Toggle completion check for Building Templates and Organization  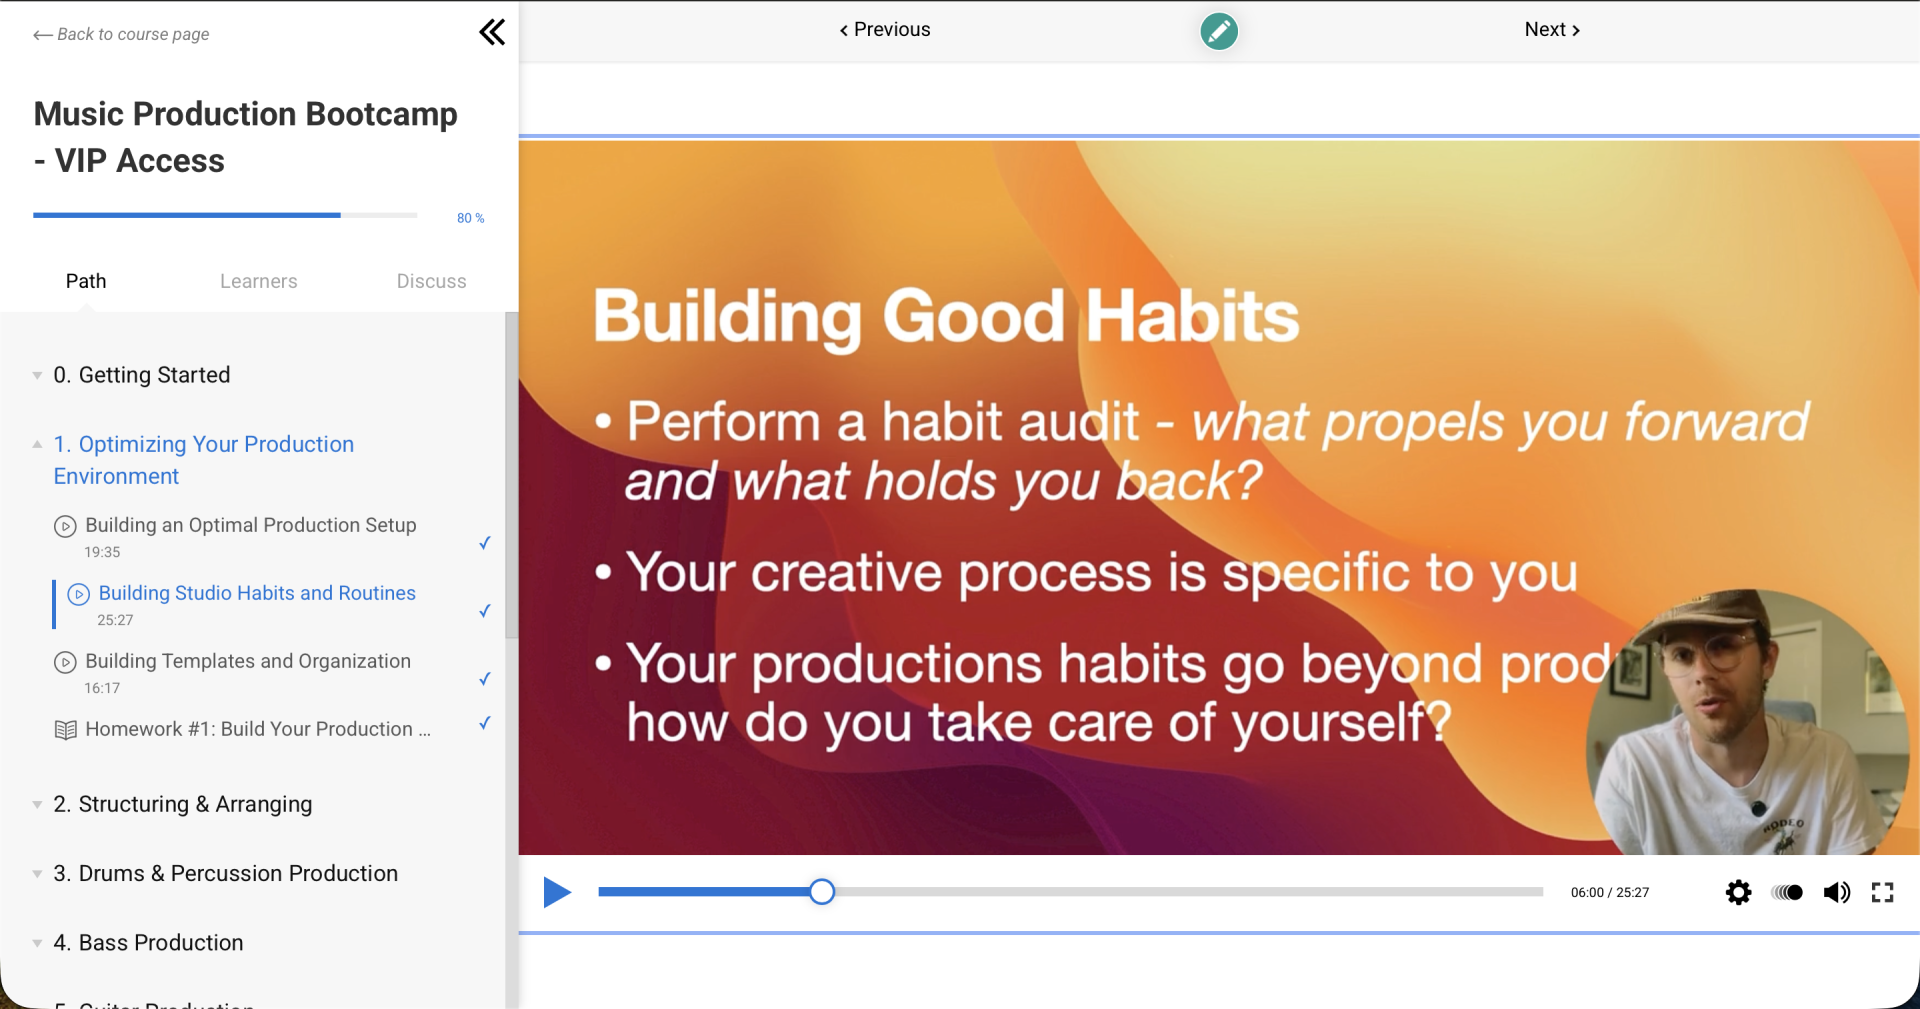[484, 679]
